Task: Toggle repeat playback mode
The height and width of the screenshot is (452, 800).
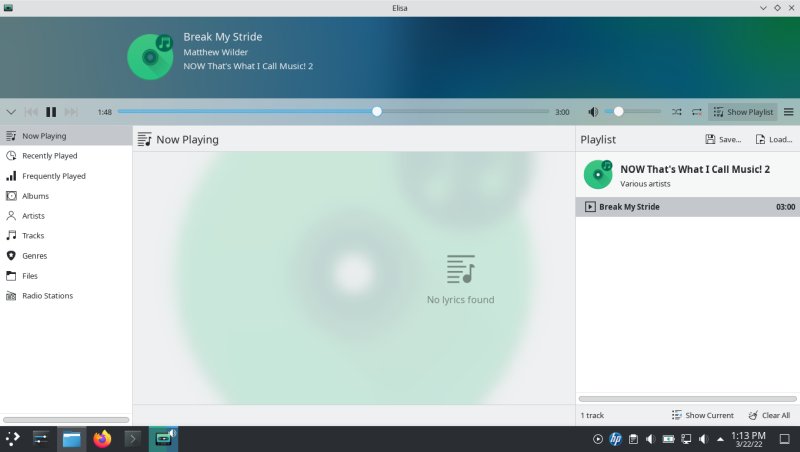Action: pyautogui.click(x=696, y=112)
